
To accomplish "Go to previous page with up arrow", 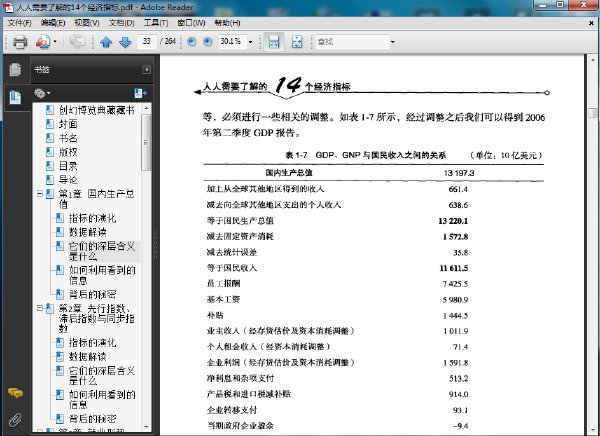I will [x=106, y=42].
